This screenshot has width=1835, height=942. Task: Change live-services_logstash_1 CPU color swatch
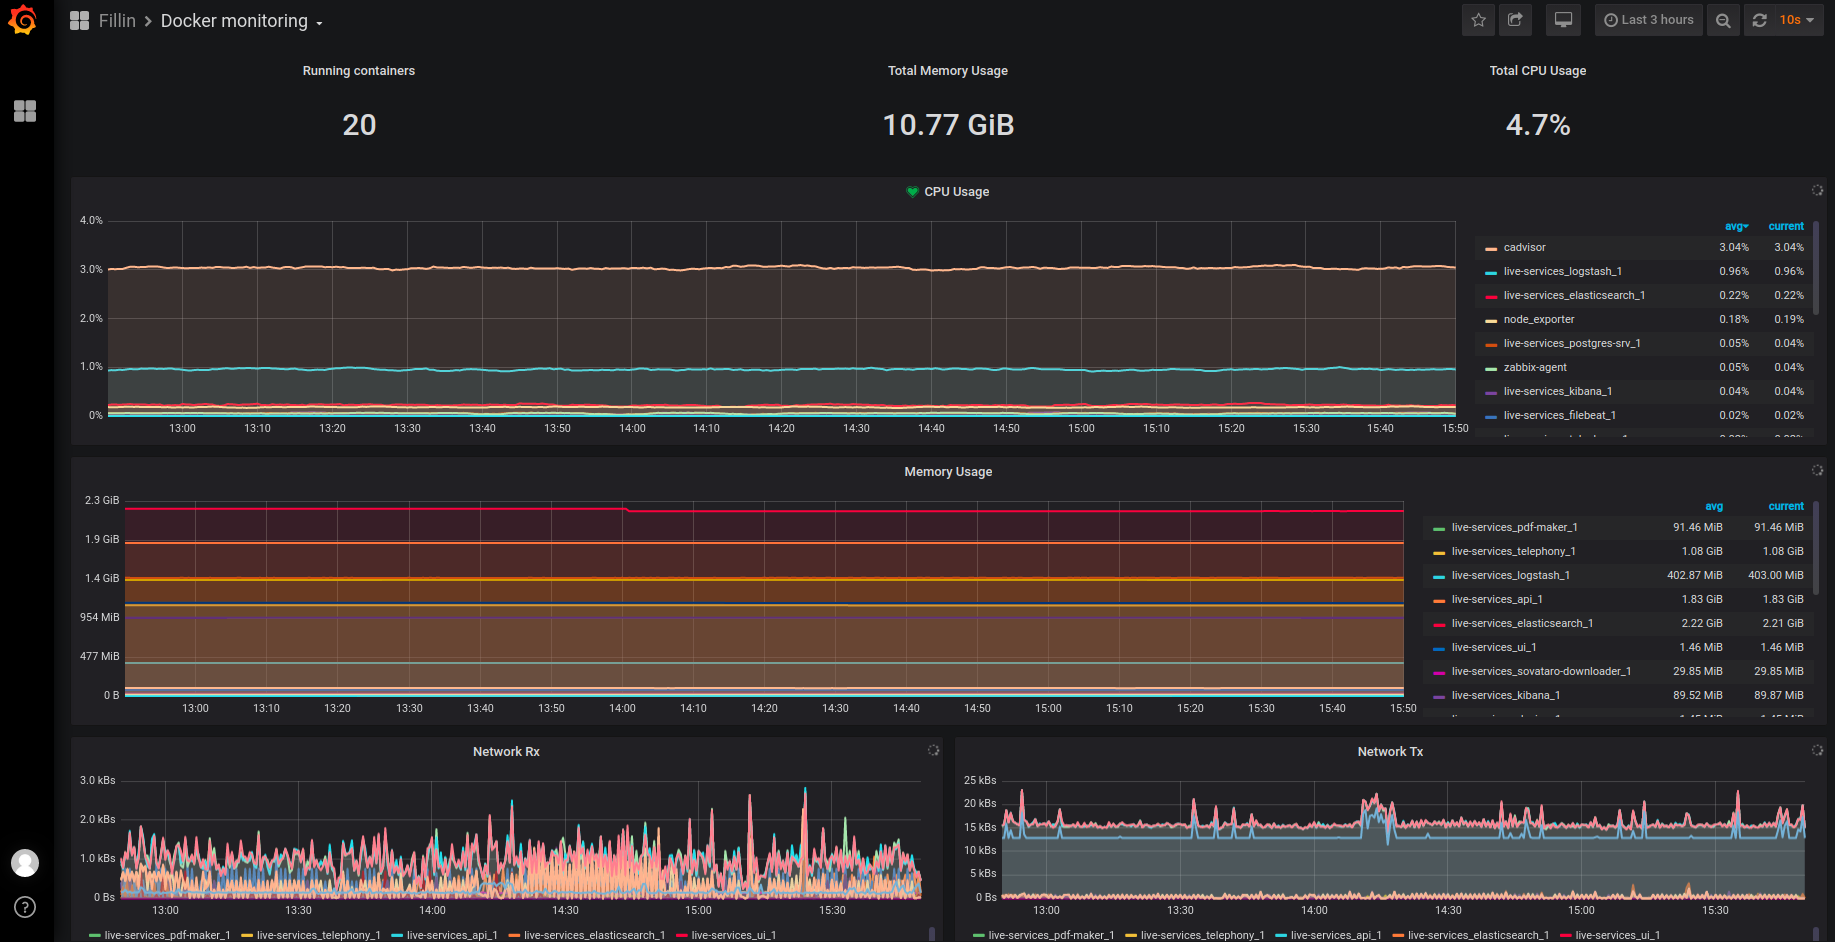tap(1491, 272)
